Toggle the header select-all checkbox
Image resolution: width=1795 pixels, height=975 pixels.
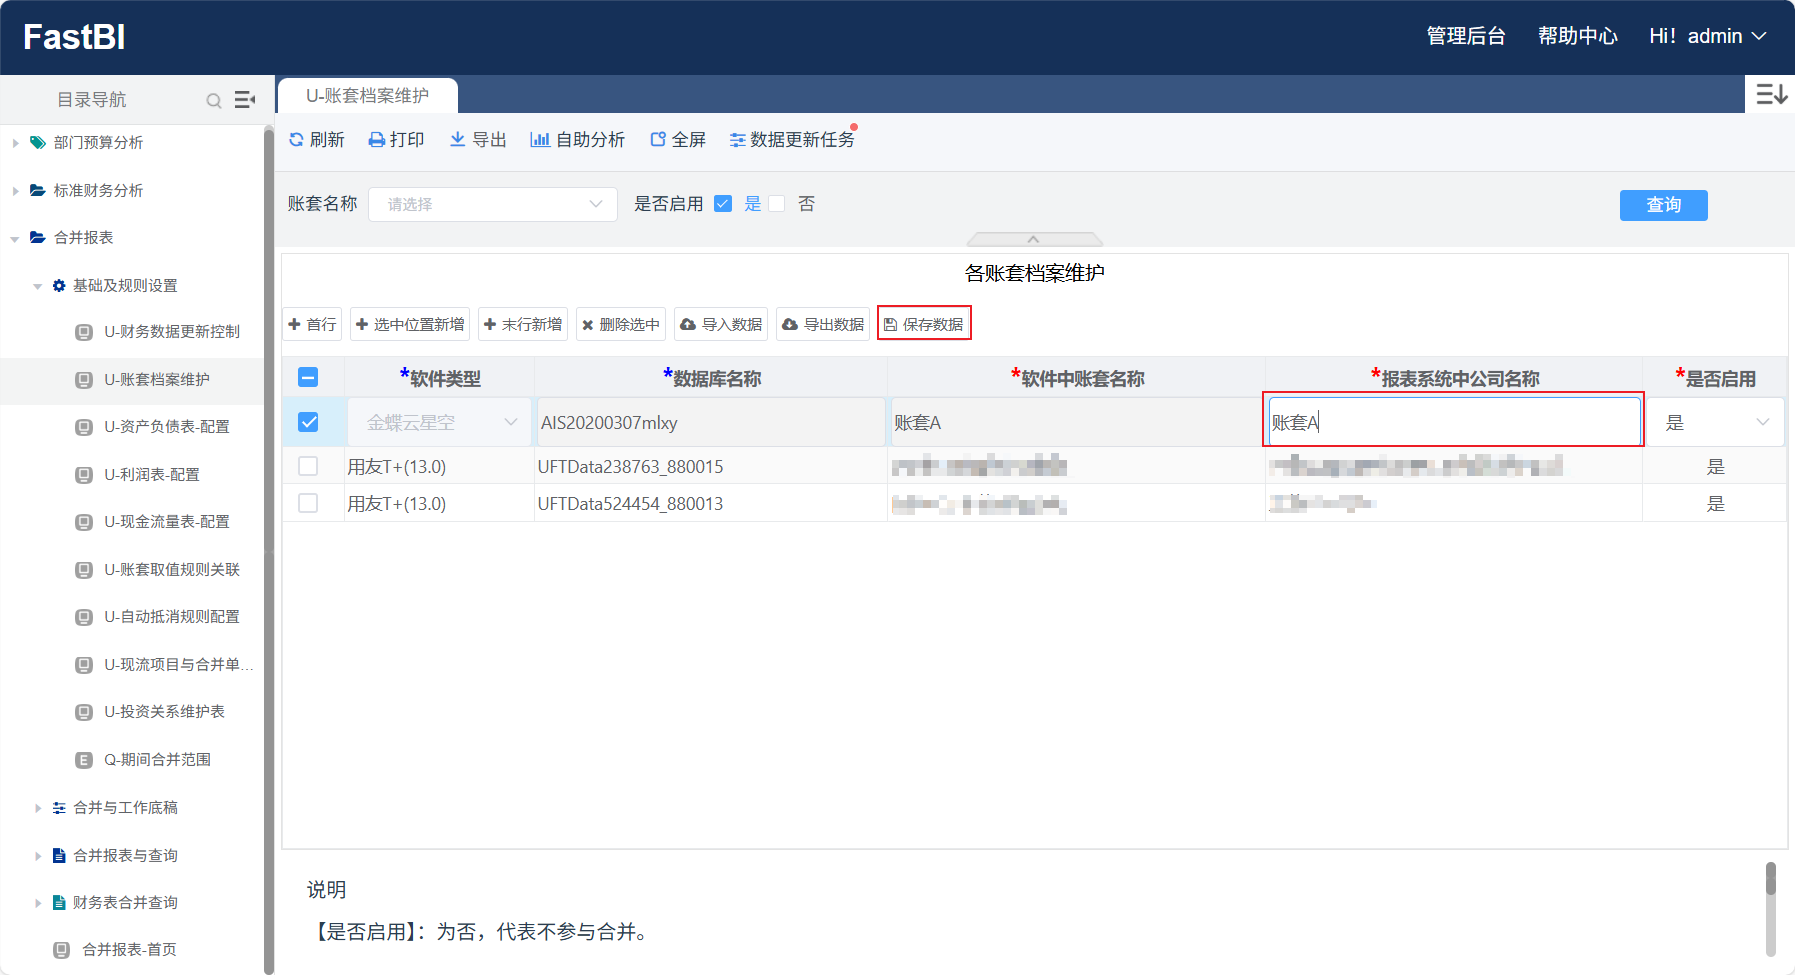(x=308, y=378)
